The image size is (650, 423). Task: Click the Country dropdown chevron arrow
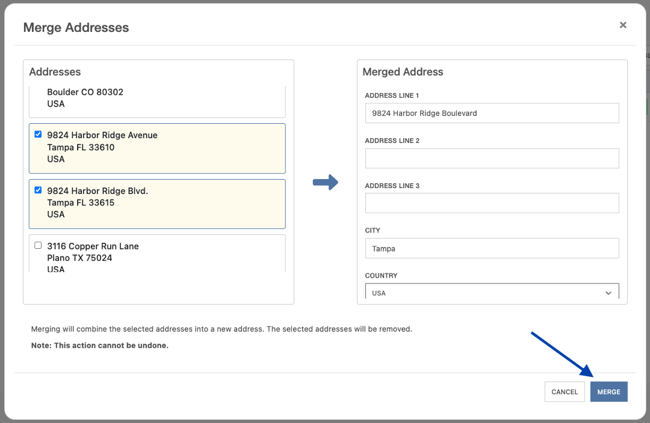(608, 293)
